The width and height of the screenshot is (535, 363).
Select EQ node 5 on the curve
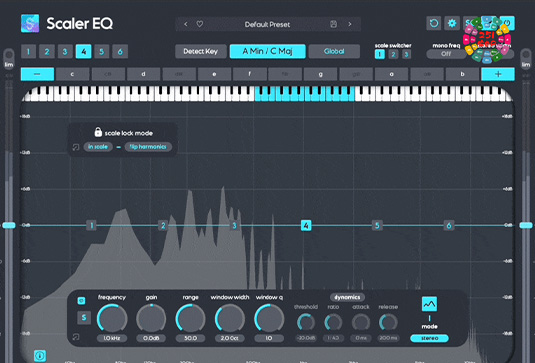[x=377, y=225]
